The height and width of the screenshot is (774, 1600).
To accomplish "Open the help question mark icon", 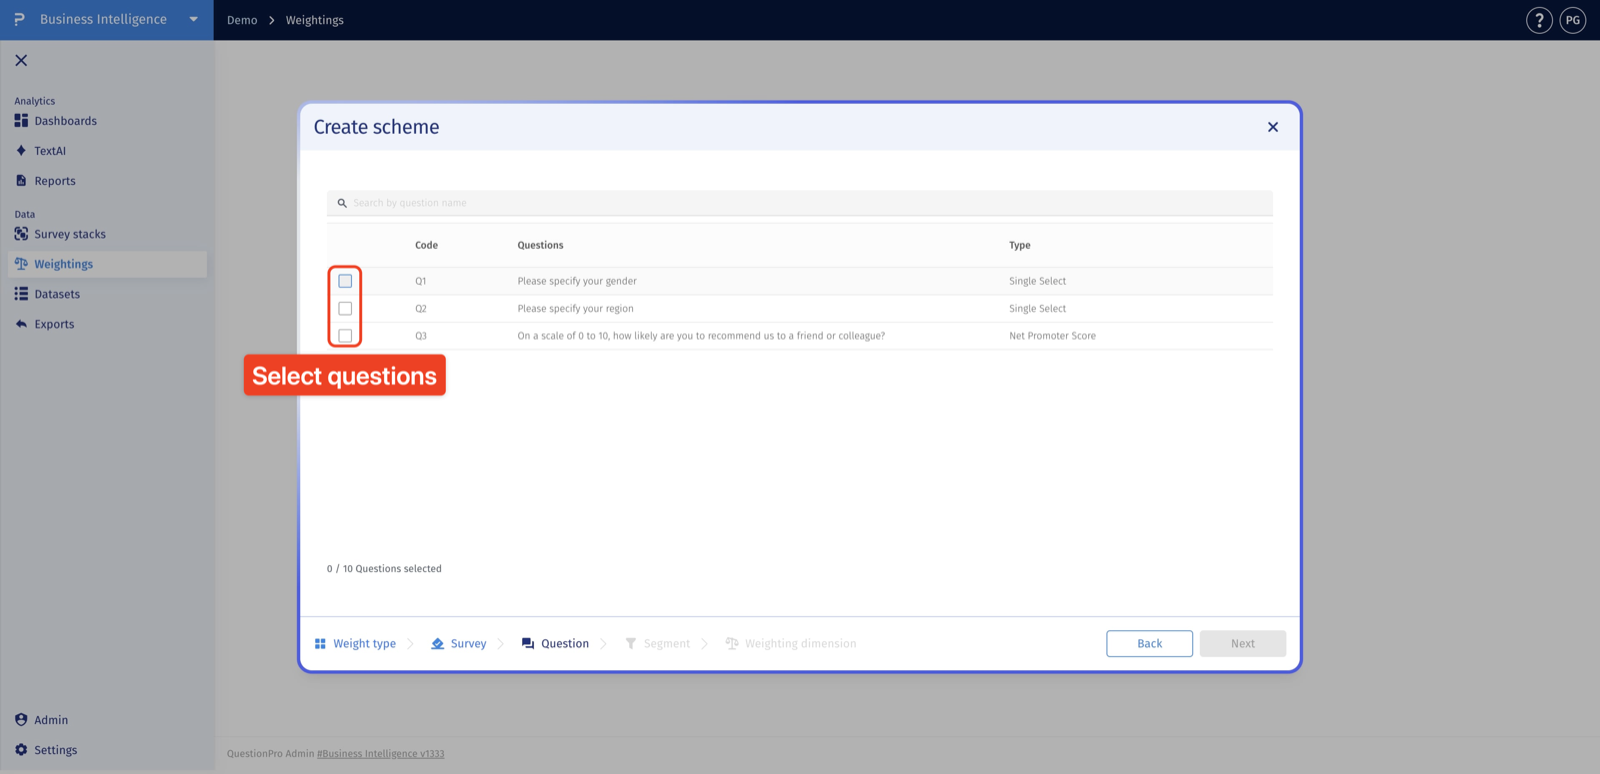I will 1539,20.
